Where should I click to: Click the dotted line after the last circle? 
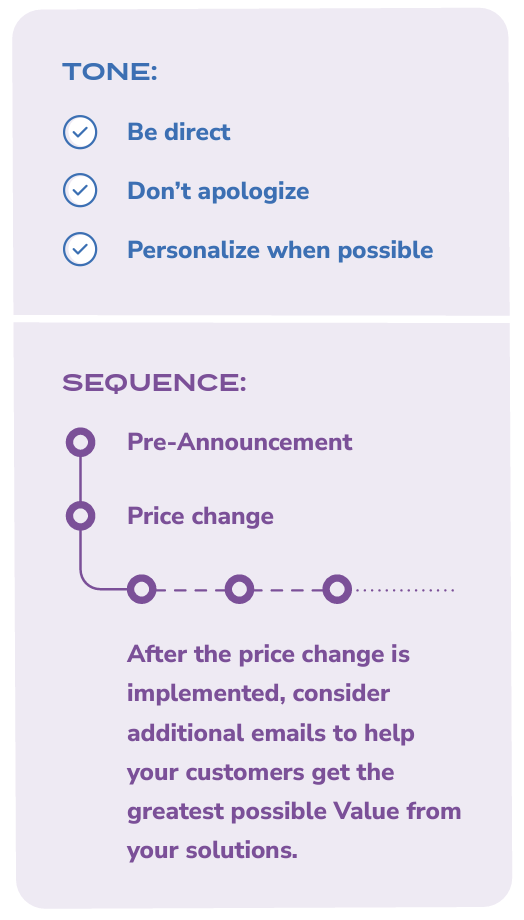[x=404, y=590]
